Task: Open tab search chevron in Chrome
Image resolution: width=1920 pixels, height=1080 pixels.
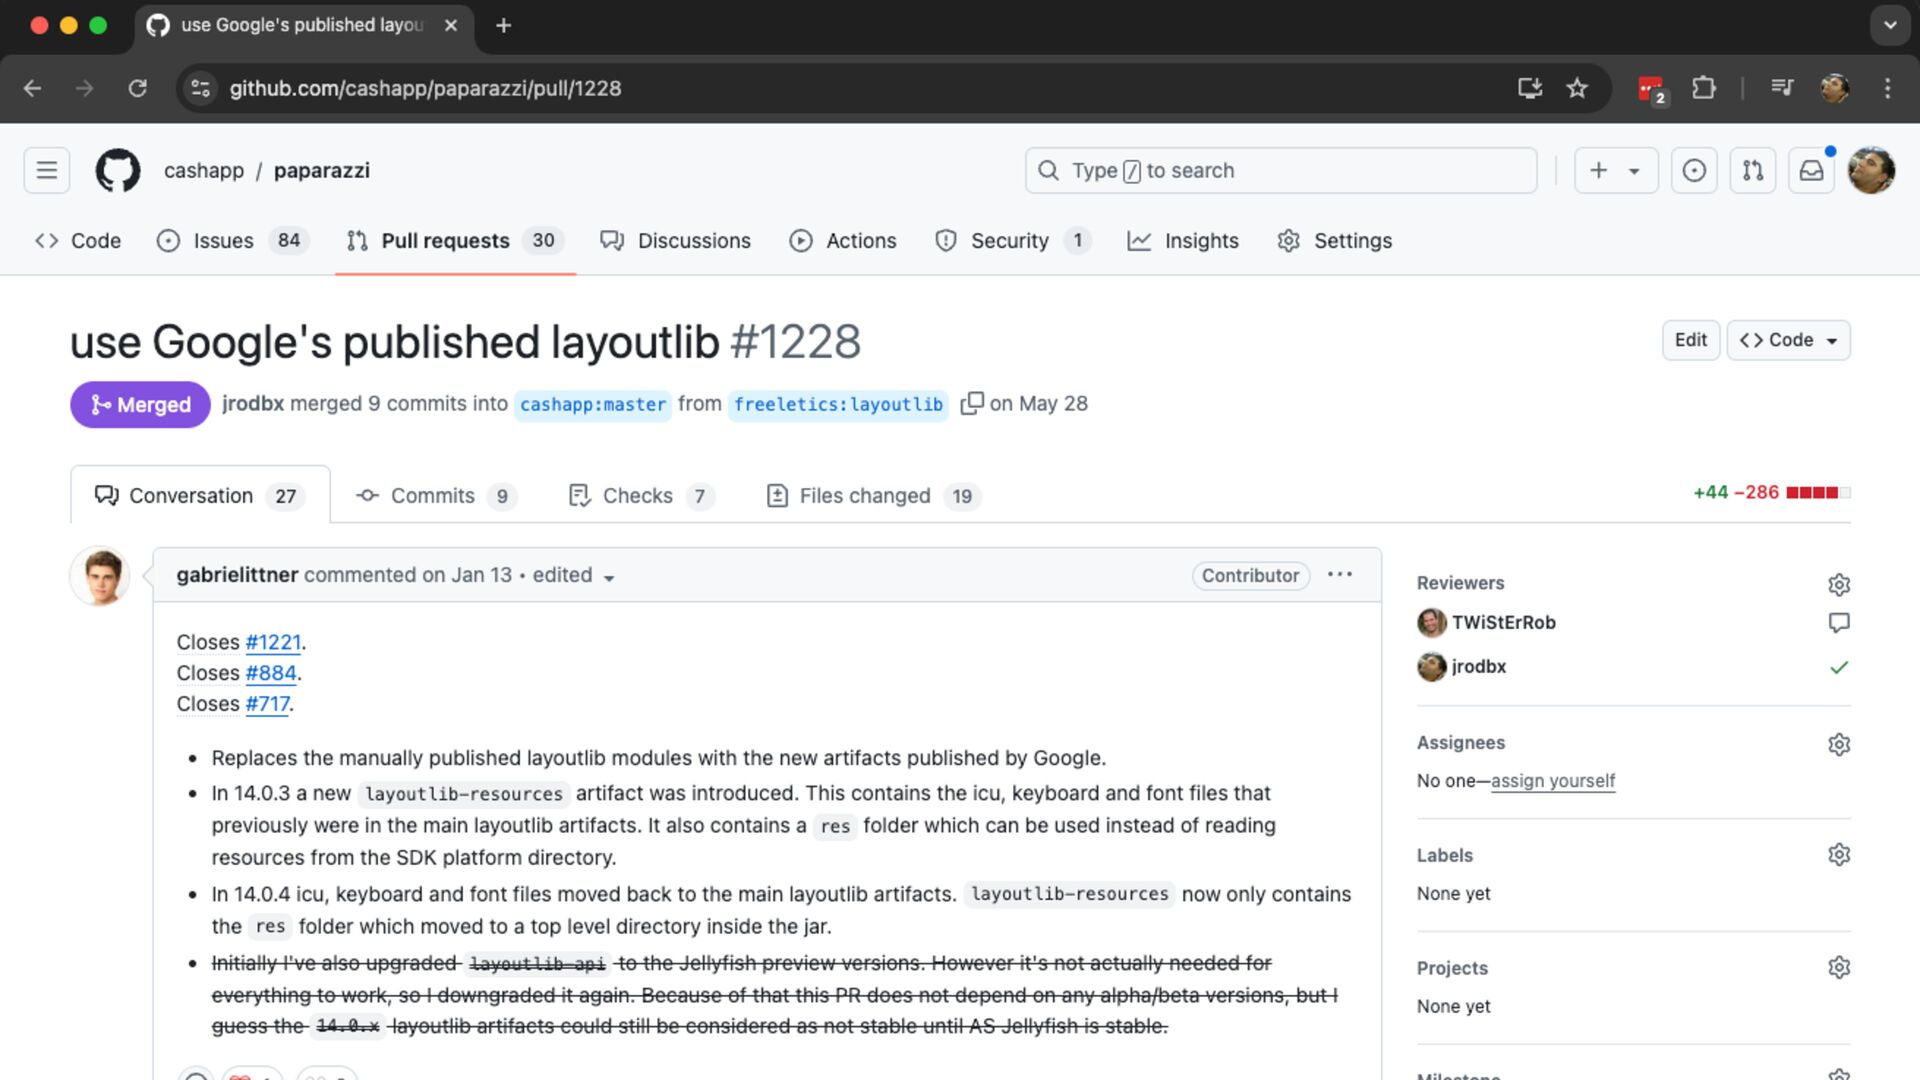Action: click(x=1890, y=25)
